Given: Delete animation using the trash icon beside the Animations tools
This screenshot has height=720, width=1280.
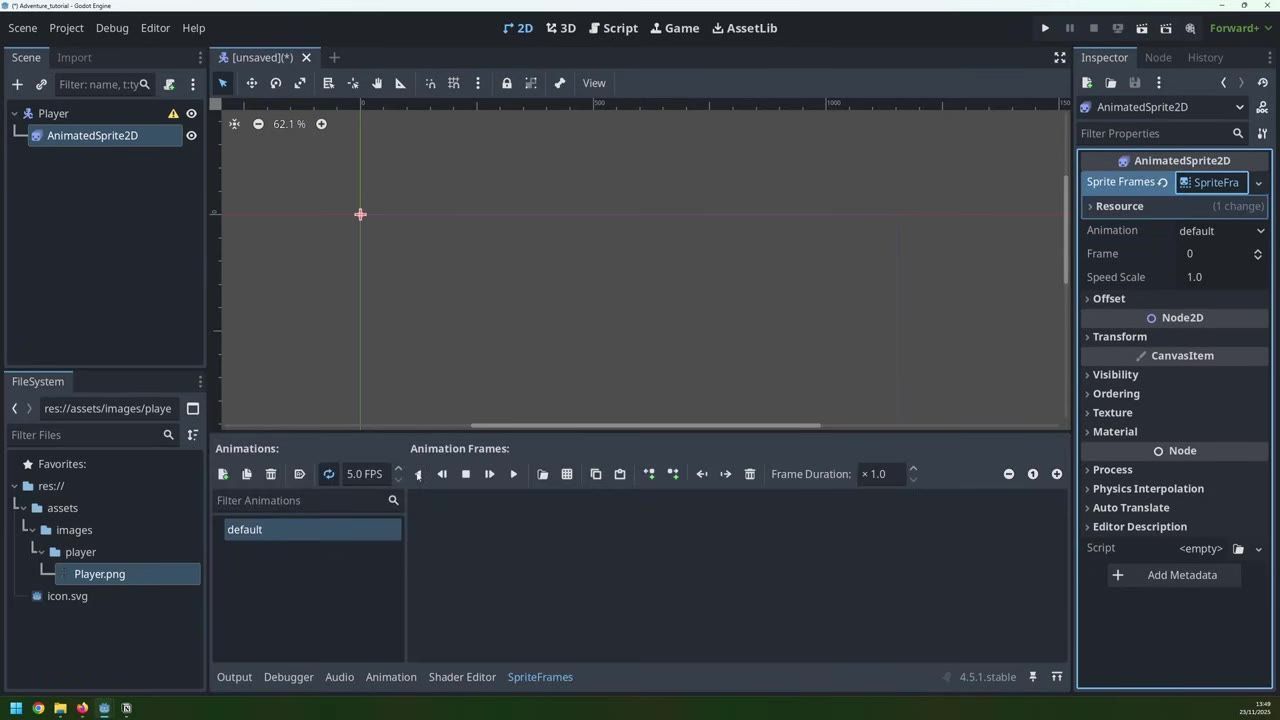Looking at the screenshot, I should [x=271, y=474].
